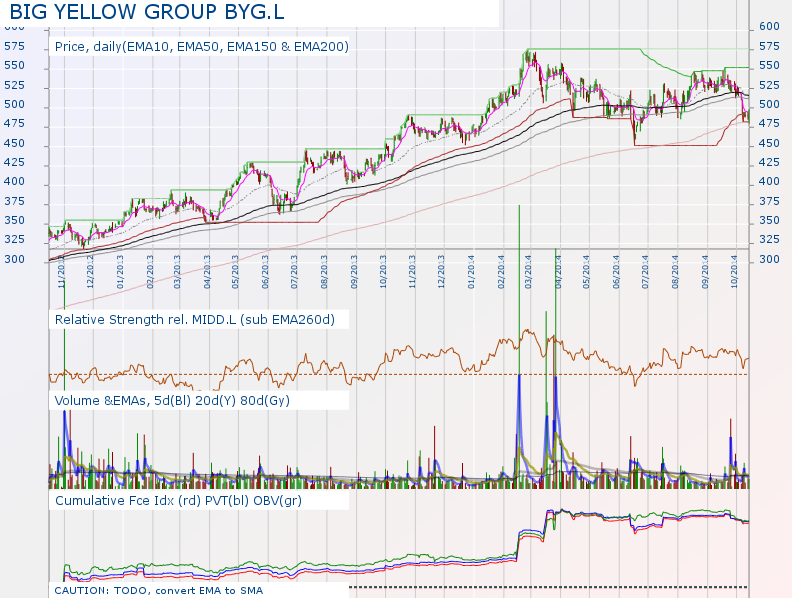
Task: Select the 05/20:3 date label
Action: tap(235, 272)
